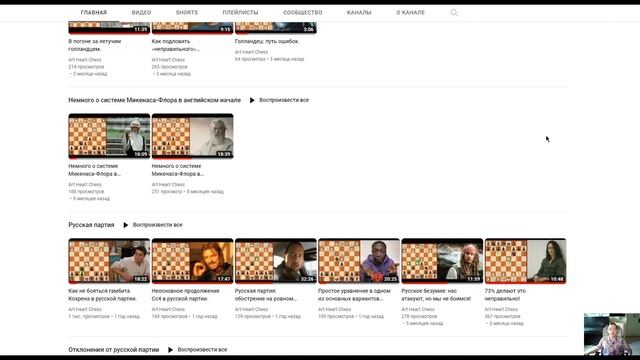
Task: Play all in Отклонения от русской партии
Action: pyautogui.click(x=198, y=350)
